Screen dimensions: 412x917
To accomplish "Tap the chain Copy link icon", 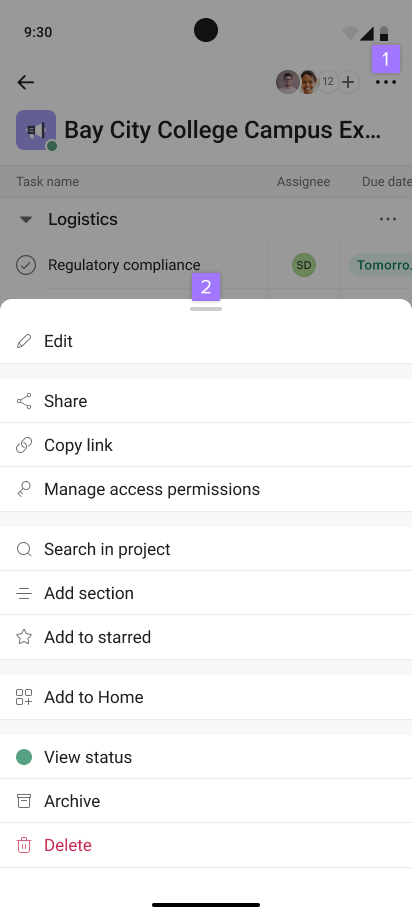I will [x=23, y=445].
